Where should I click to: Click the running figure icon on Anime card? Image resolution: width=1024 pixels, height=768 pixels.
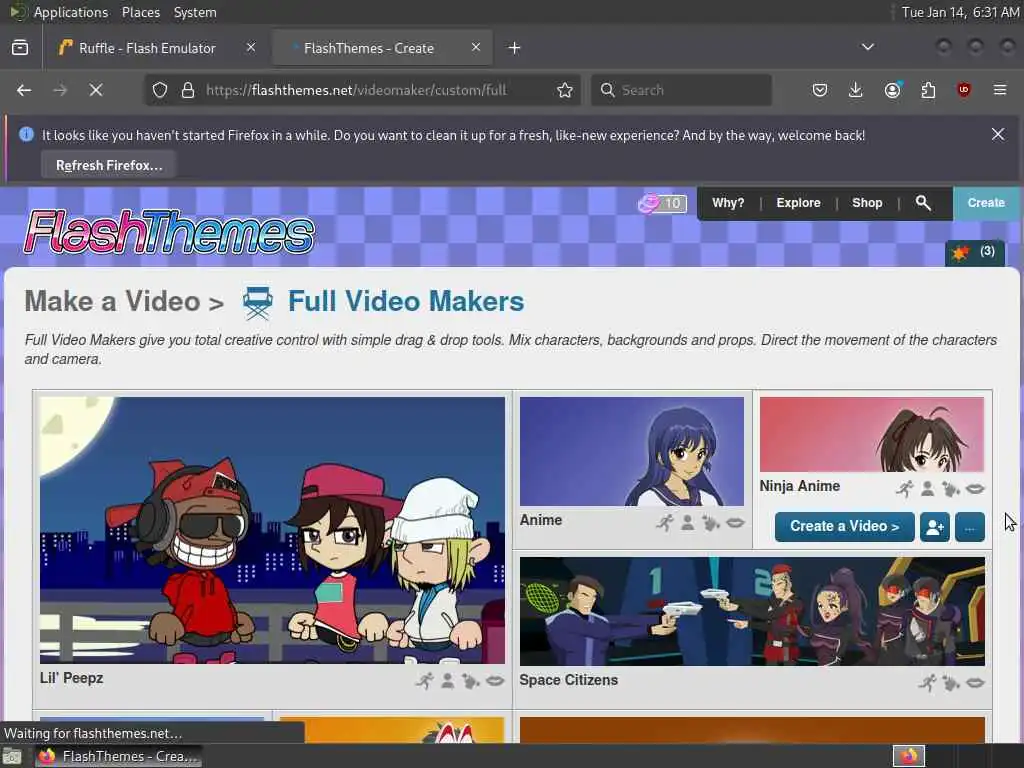coord(665,522)
